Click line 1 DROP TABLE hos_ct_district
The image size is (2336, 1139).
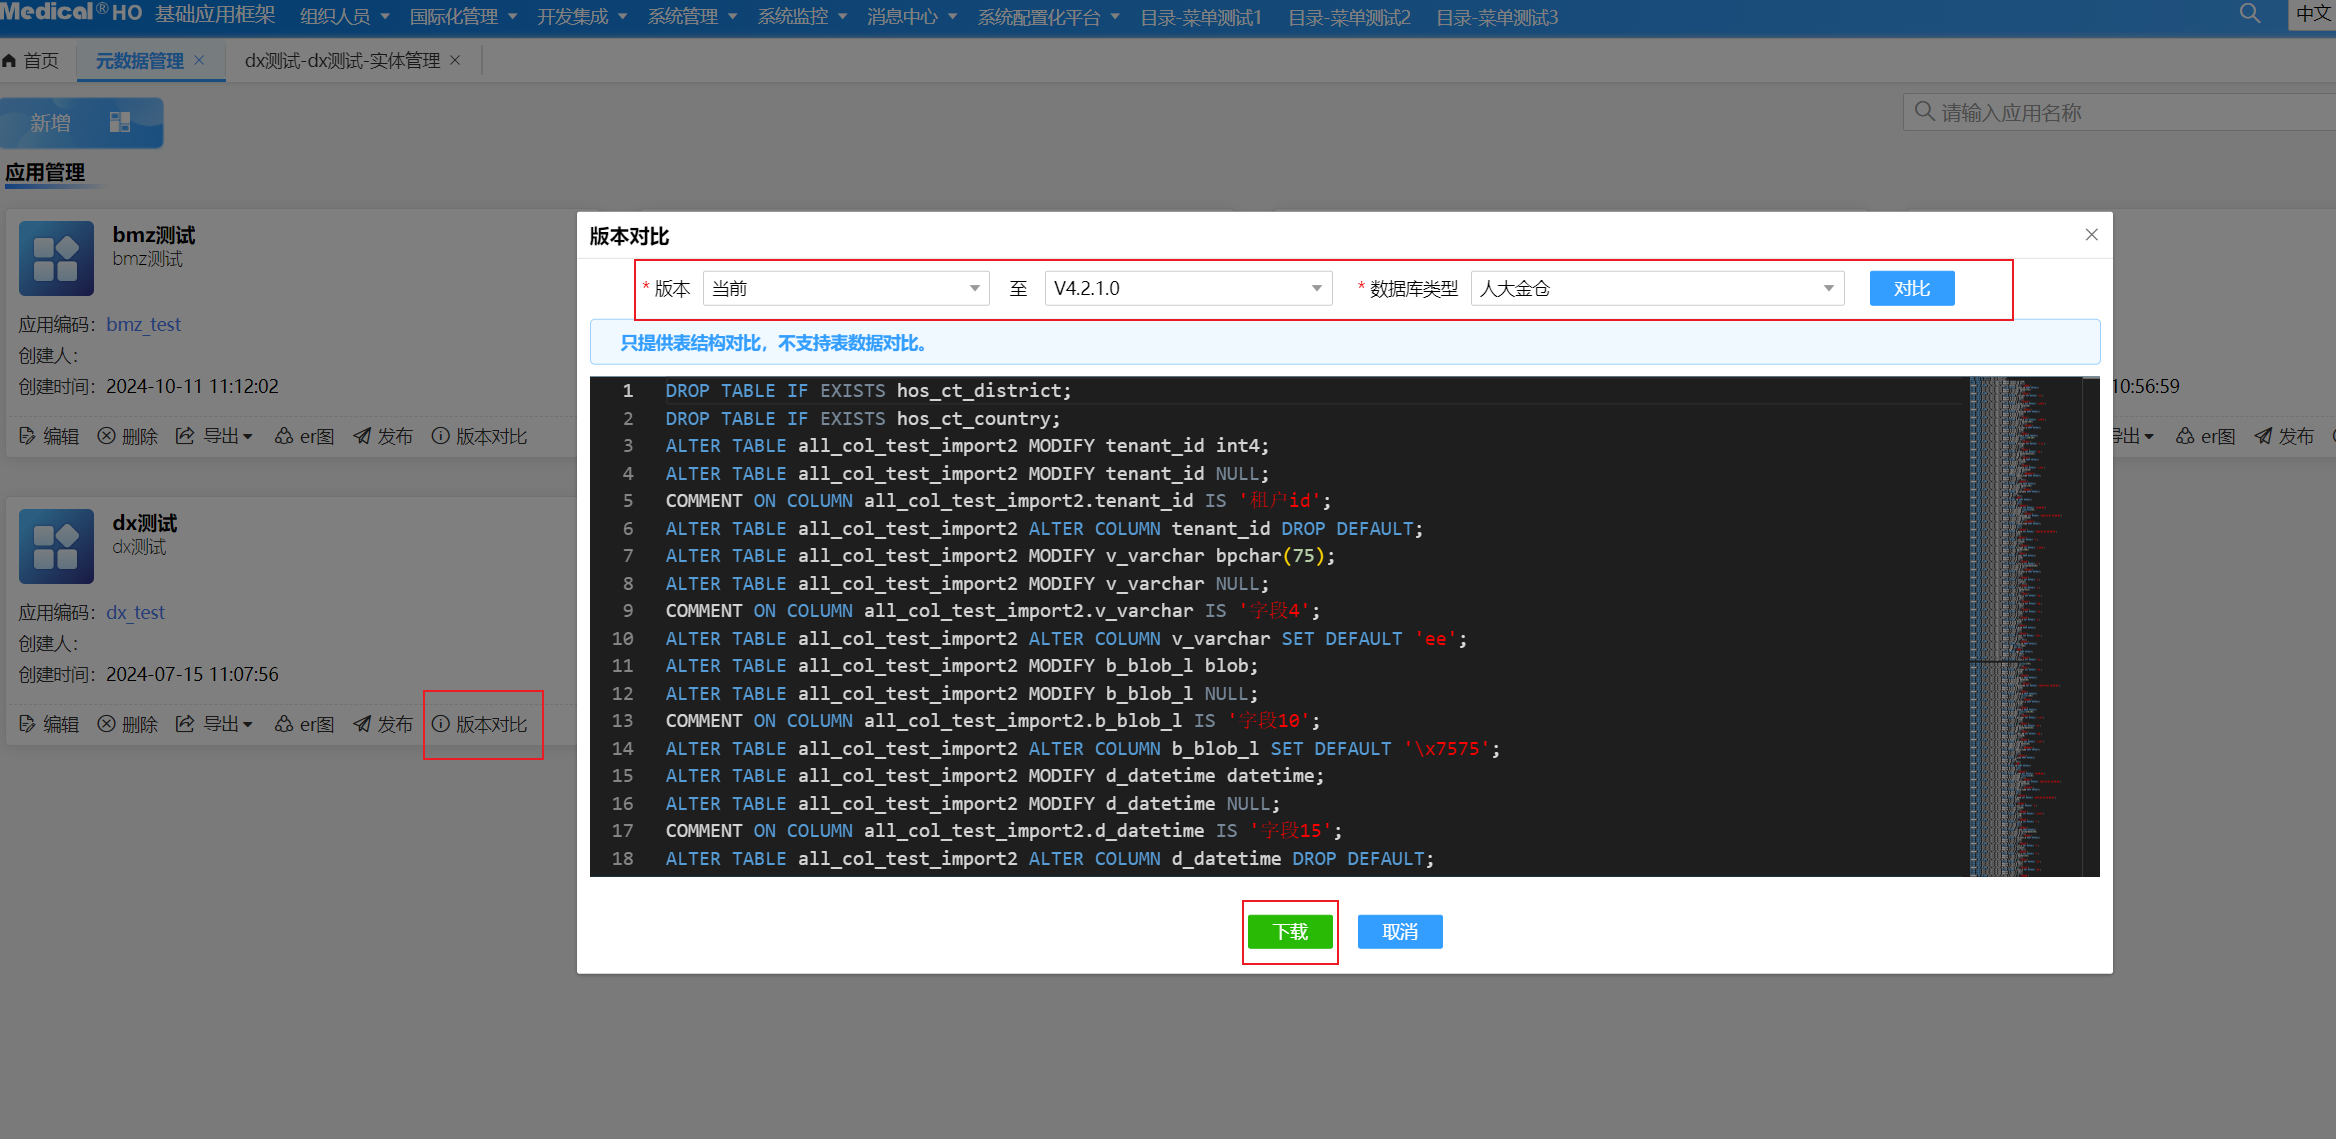[868, 391]
